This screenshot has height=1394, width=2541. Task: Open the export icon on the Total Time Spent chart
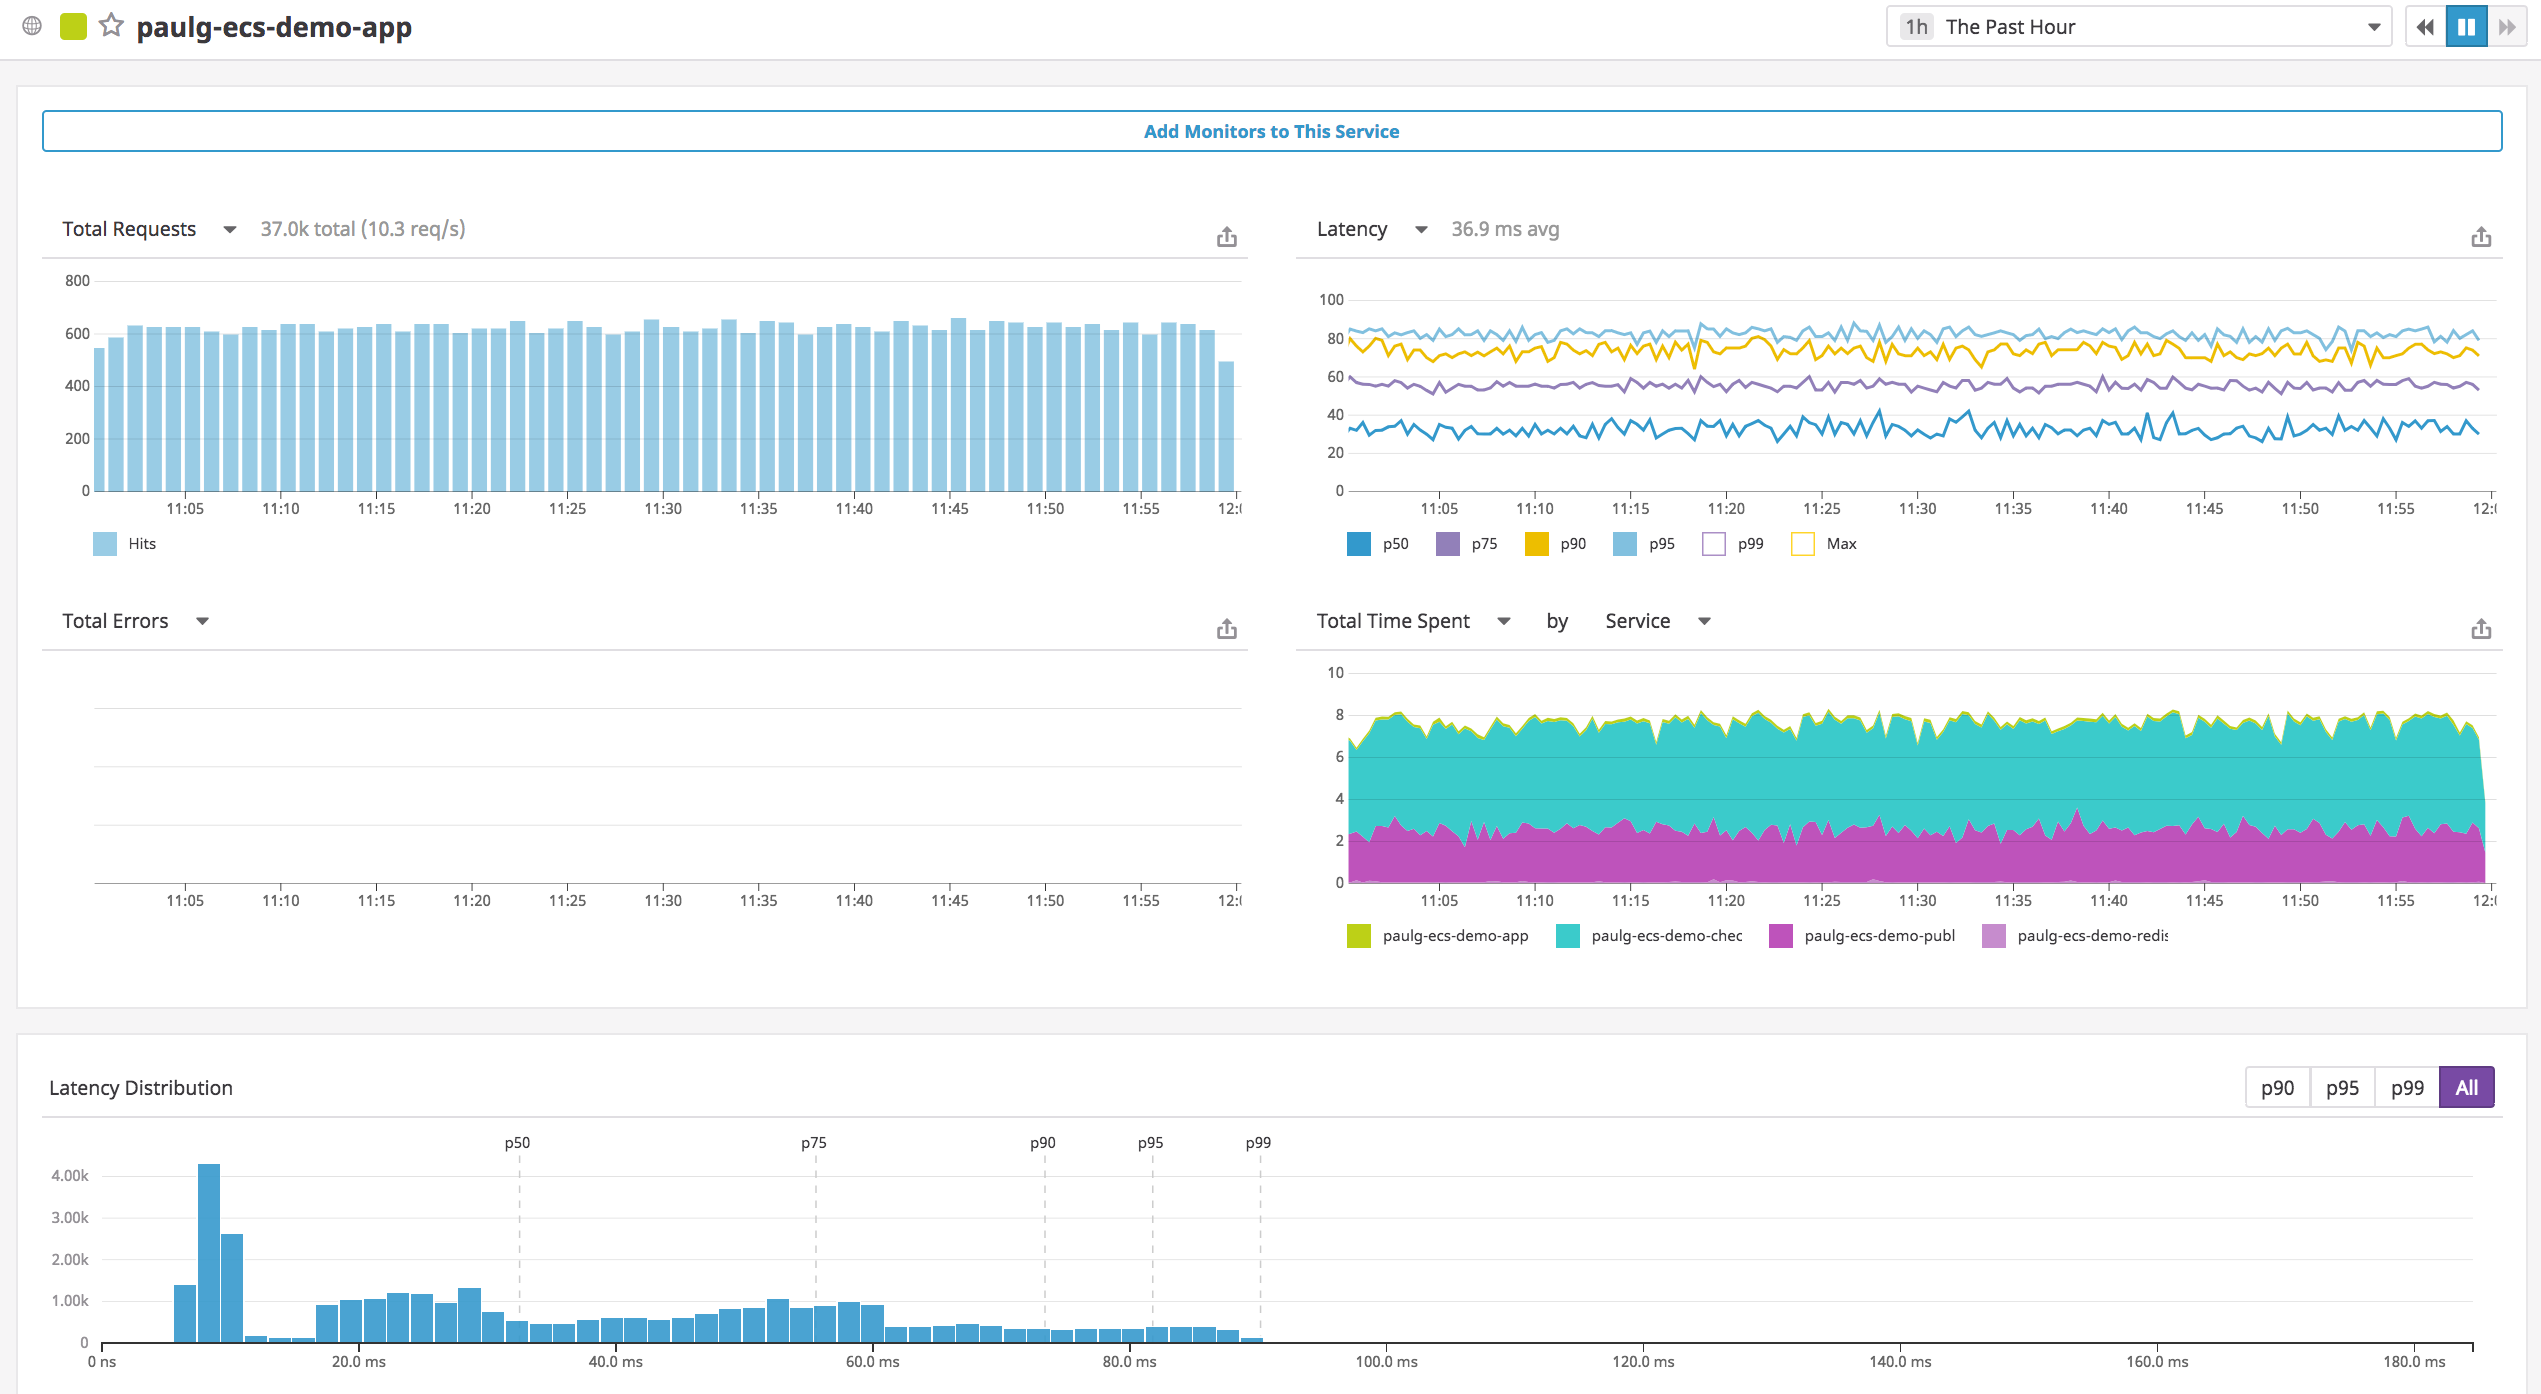click(2481, 628)
